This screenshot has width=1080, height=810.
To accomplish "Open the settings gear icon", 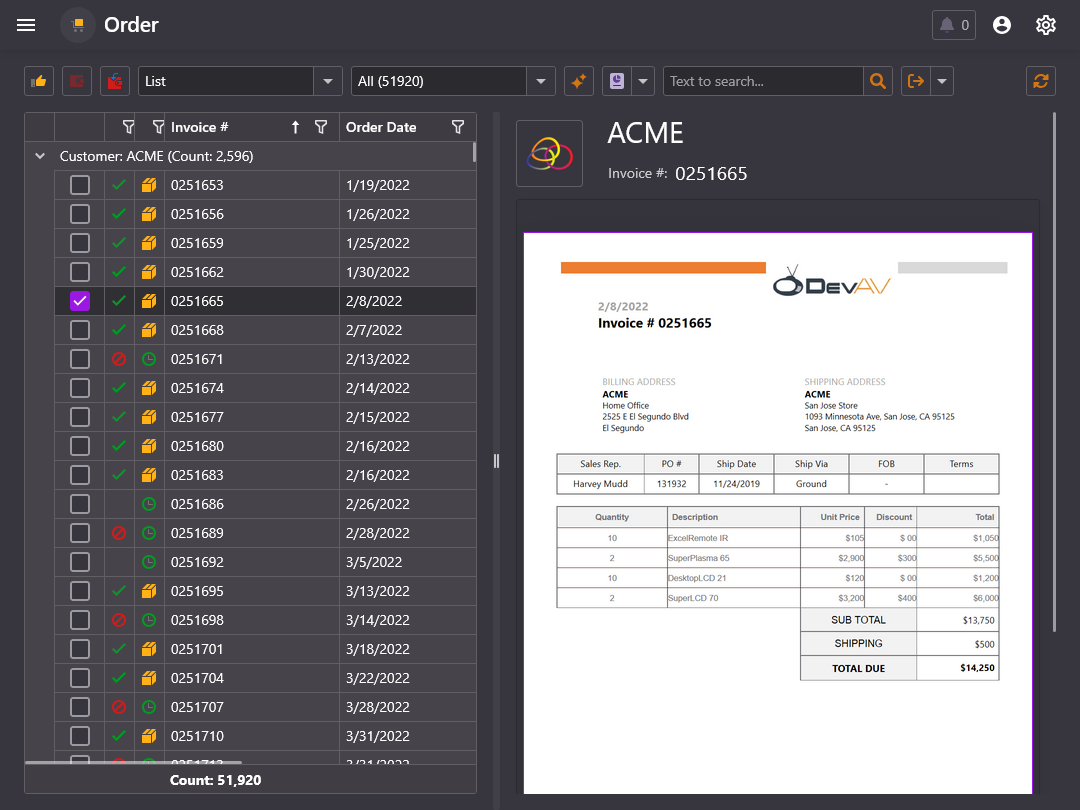I will point(1046,25).
